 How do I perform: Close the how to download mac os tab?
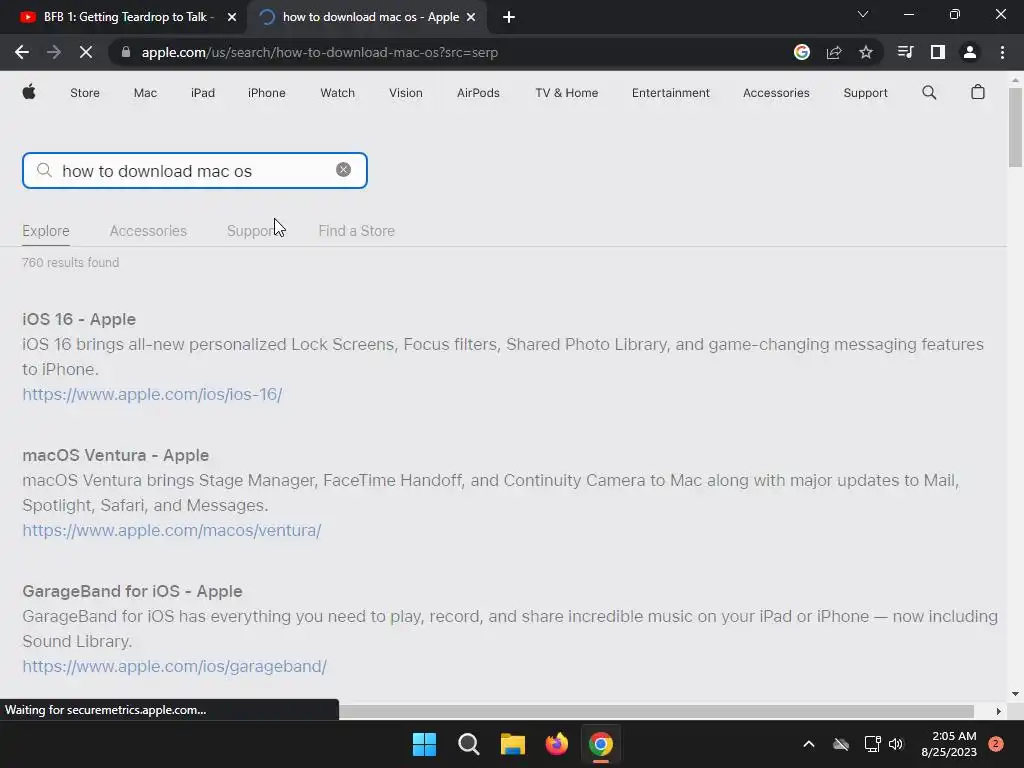pyautogui.click(x=471, y=17)
